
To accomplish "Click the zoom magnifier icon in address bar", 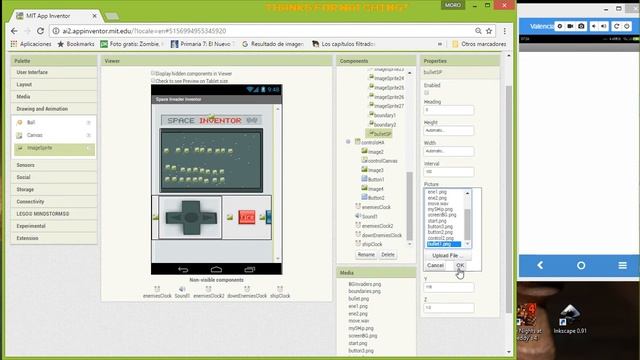I will click(x=478, y=31).
